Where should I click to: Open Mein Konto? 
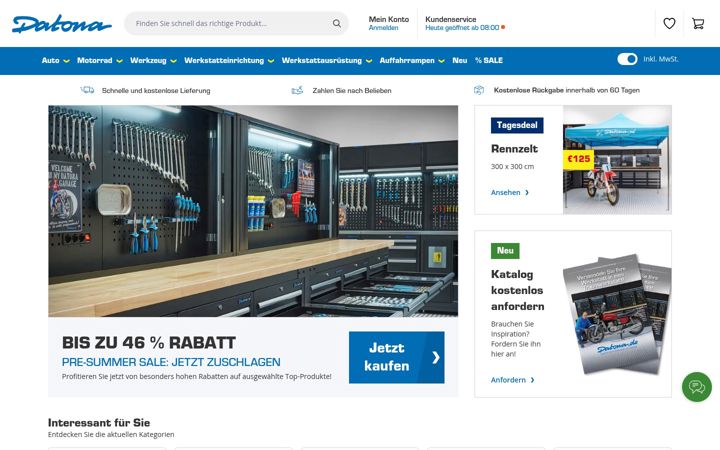pos(388,19)
